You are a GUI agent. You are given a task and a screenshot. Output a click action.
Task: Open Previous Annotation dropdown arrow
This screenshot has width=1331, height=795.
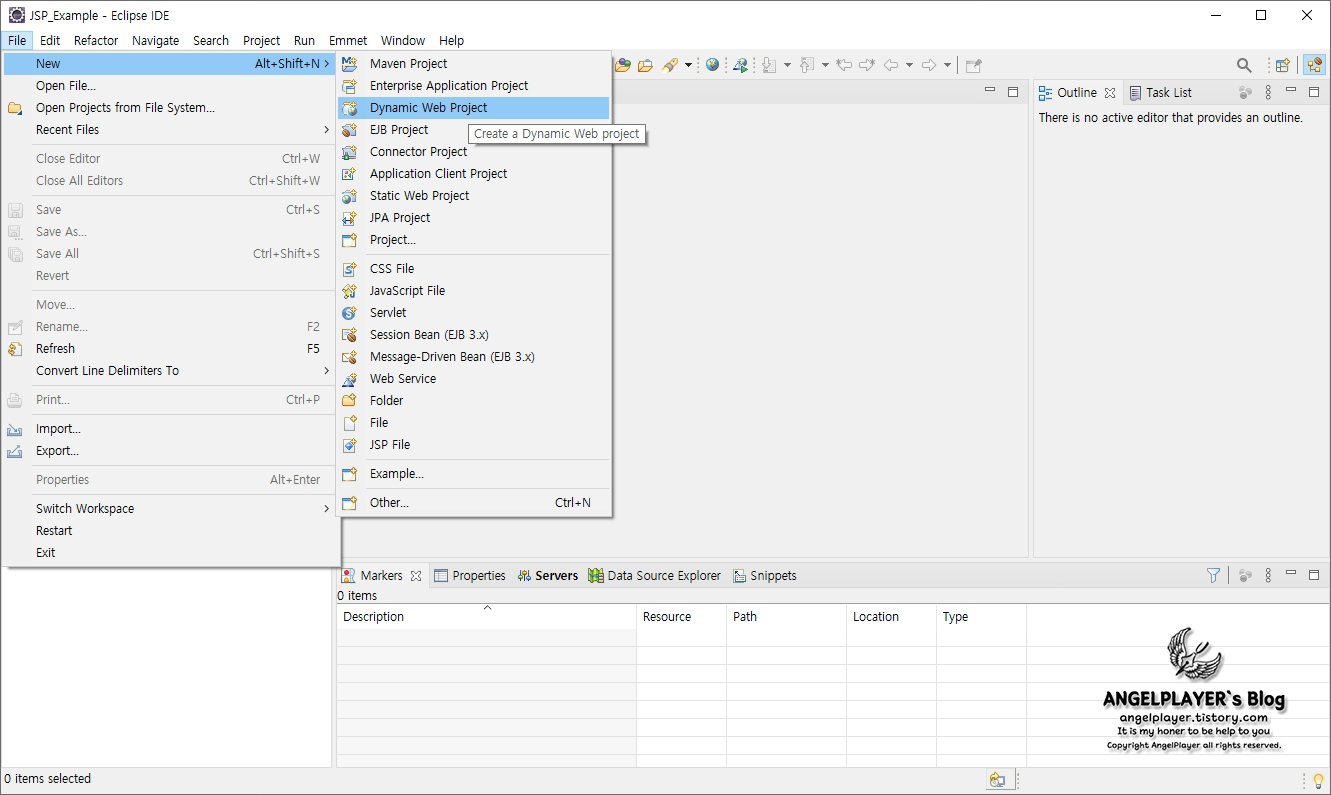click(x=825, y=65)
